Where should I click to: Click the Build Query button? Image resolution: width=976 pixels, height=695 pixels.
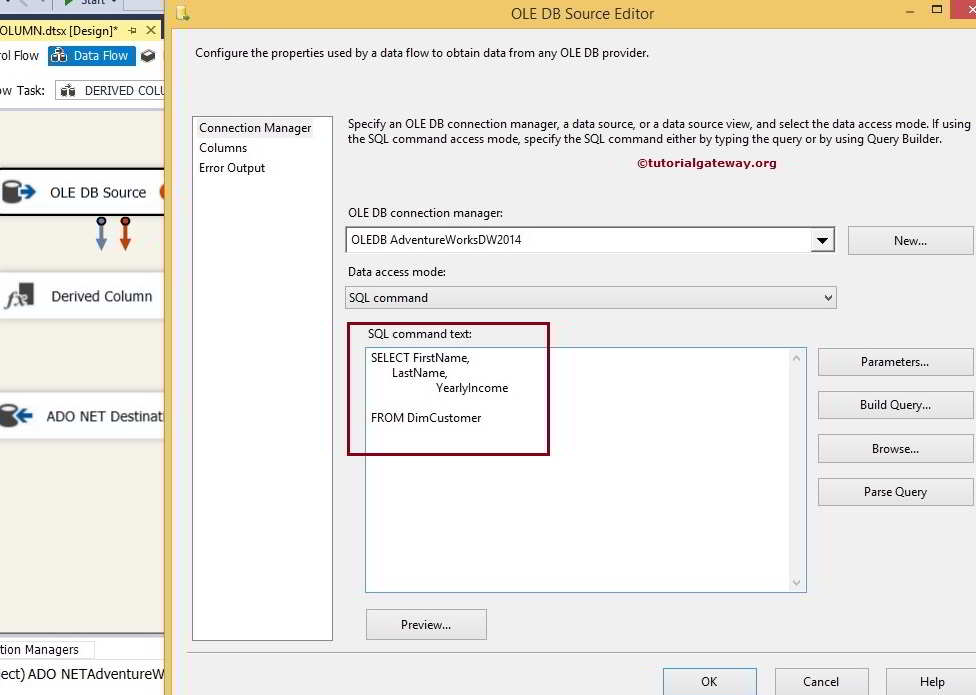894,405
